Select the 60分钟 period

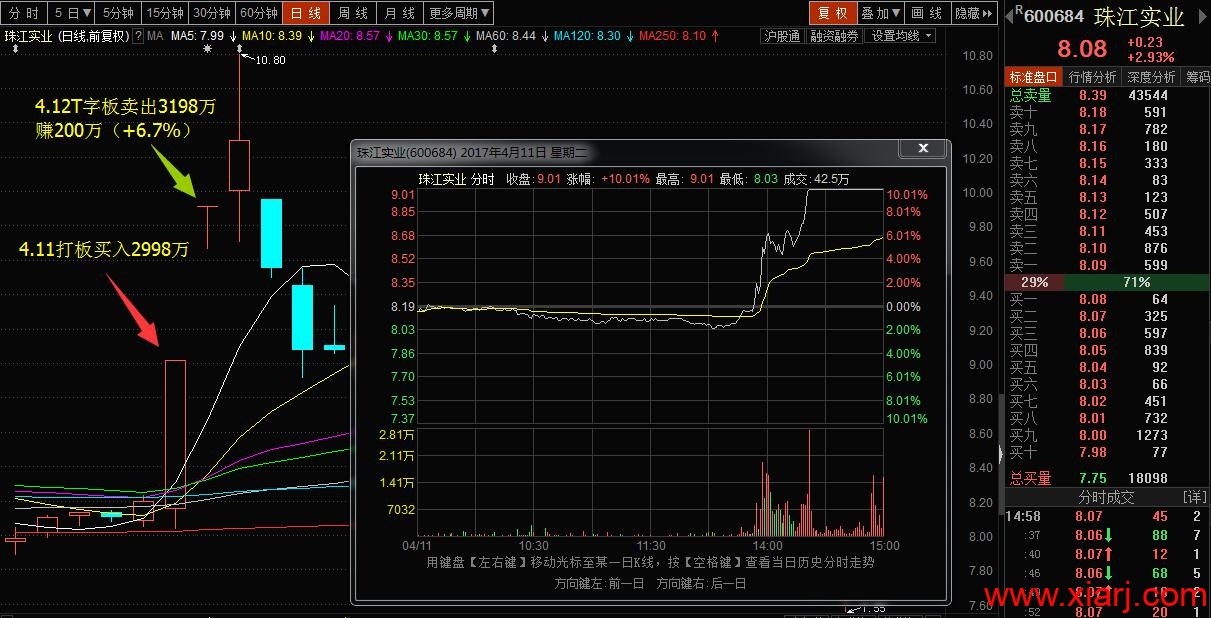point(258,13)
